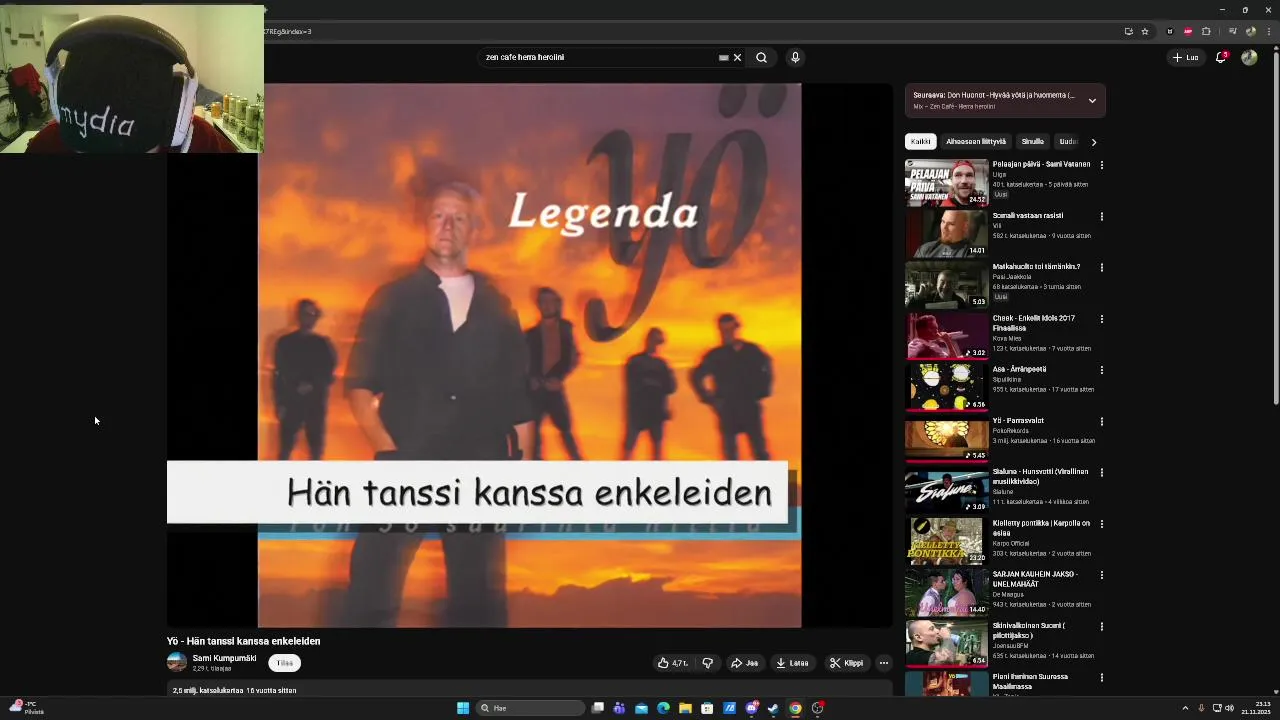
Task: Open Skinivalkoinen Suomi video title
Action: (1029, 630)
